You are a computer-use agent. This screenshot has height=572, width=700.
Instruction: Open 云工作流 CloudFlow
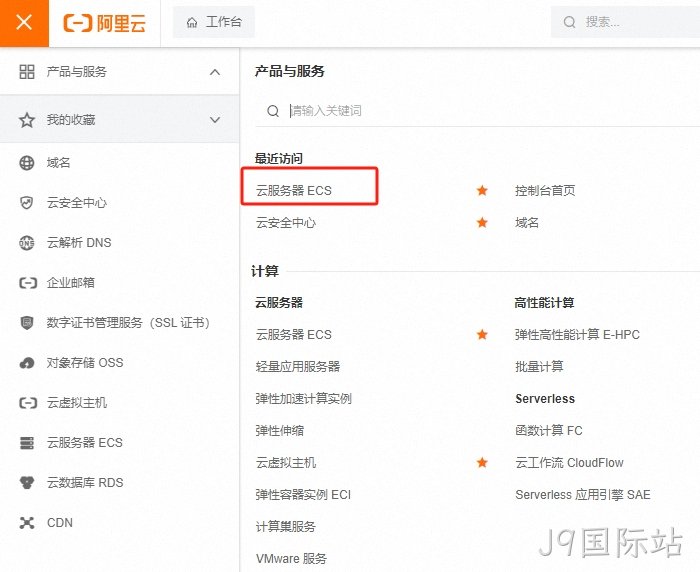569,463
